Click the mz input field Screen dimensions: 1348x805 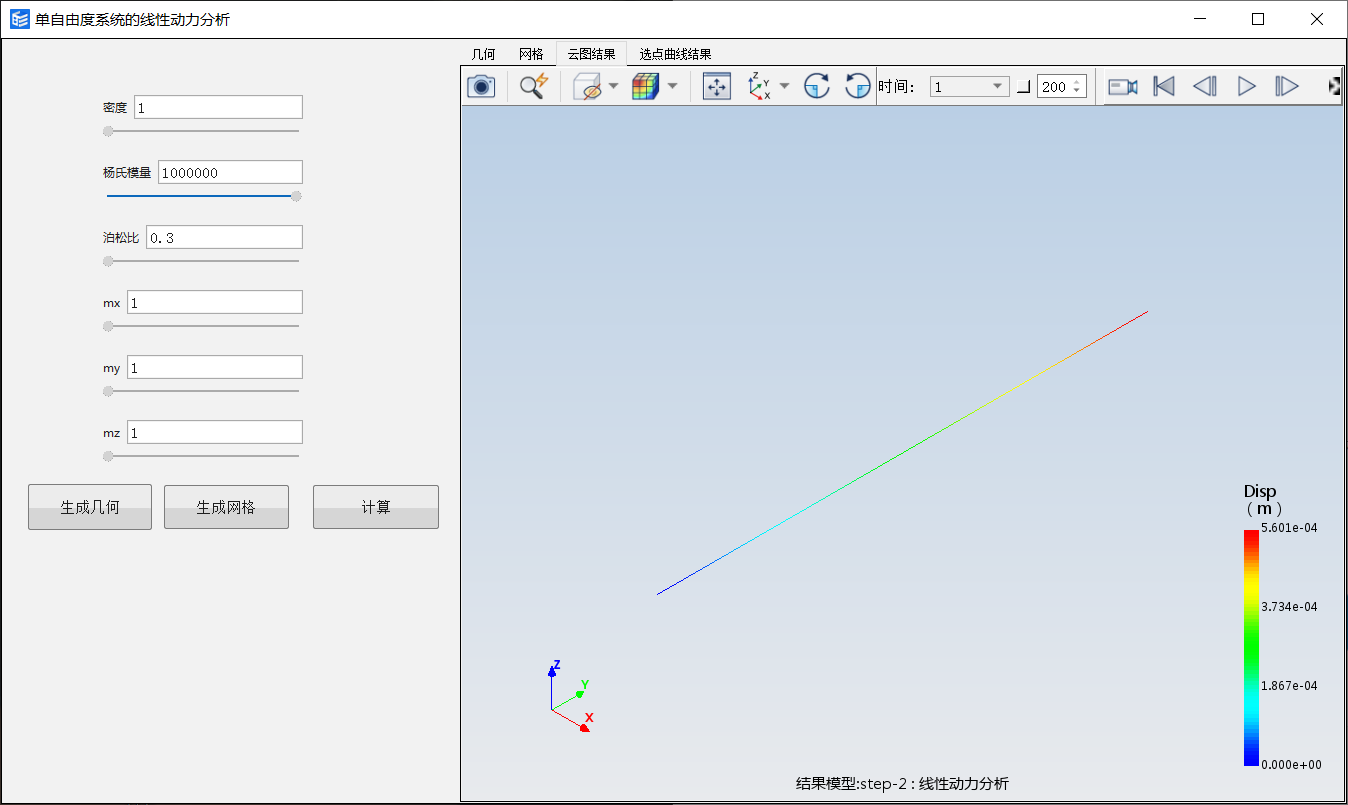pos(215,432)
